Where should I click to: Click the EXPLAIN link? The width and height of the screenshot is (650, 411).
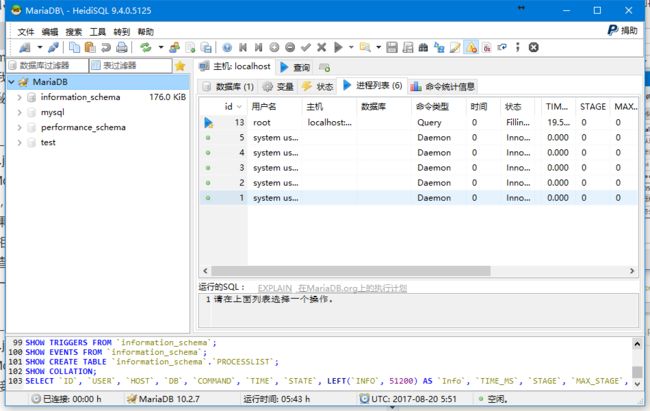[274, 288]
